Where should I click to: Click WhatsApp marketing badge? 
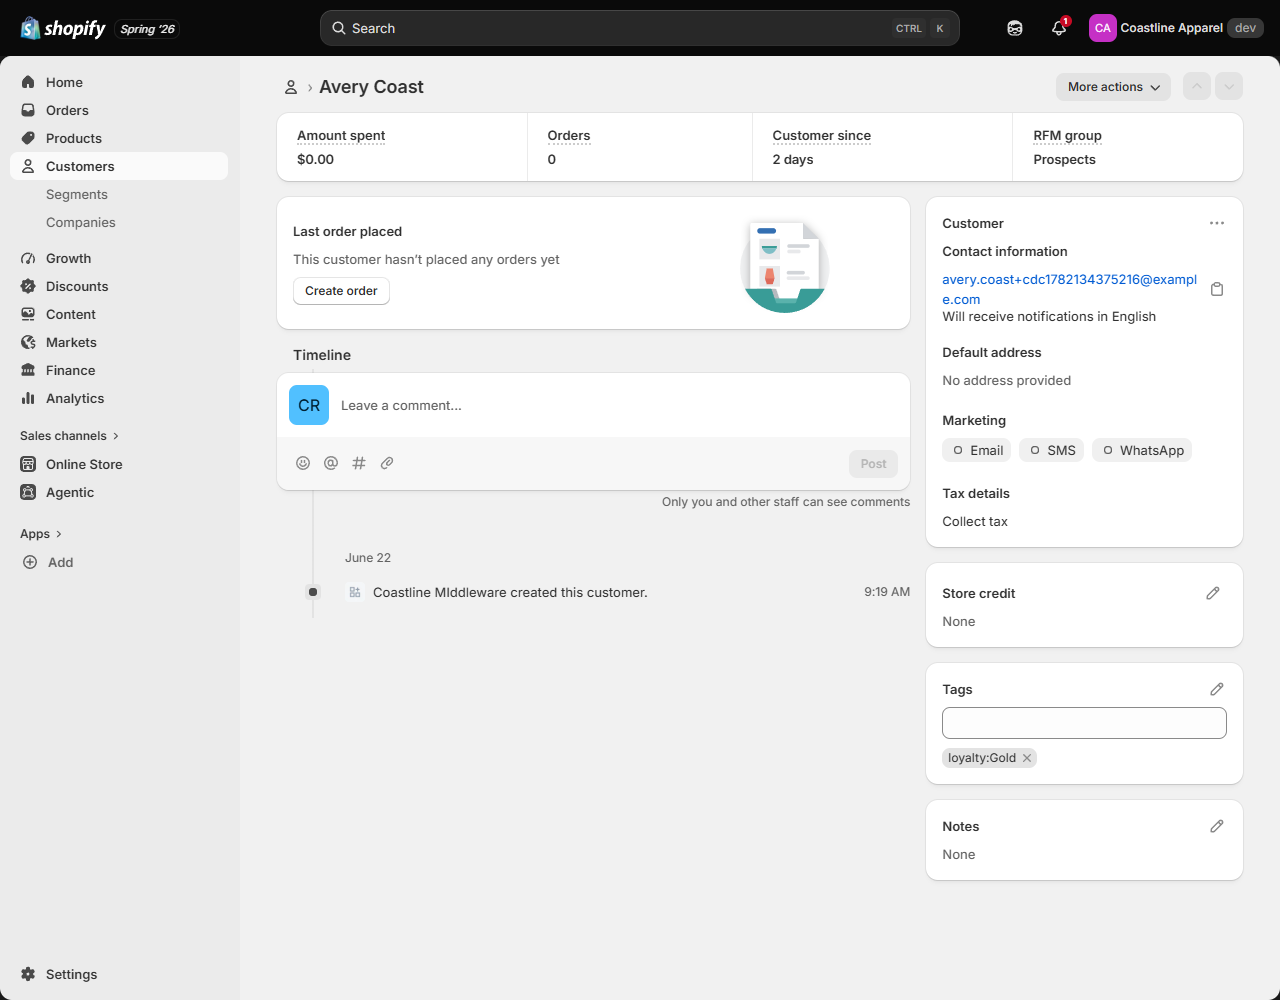pyautogui.click(x=1142, y=450)
